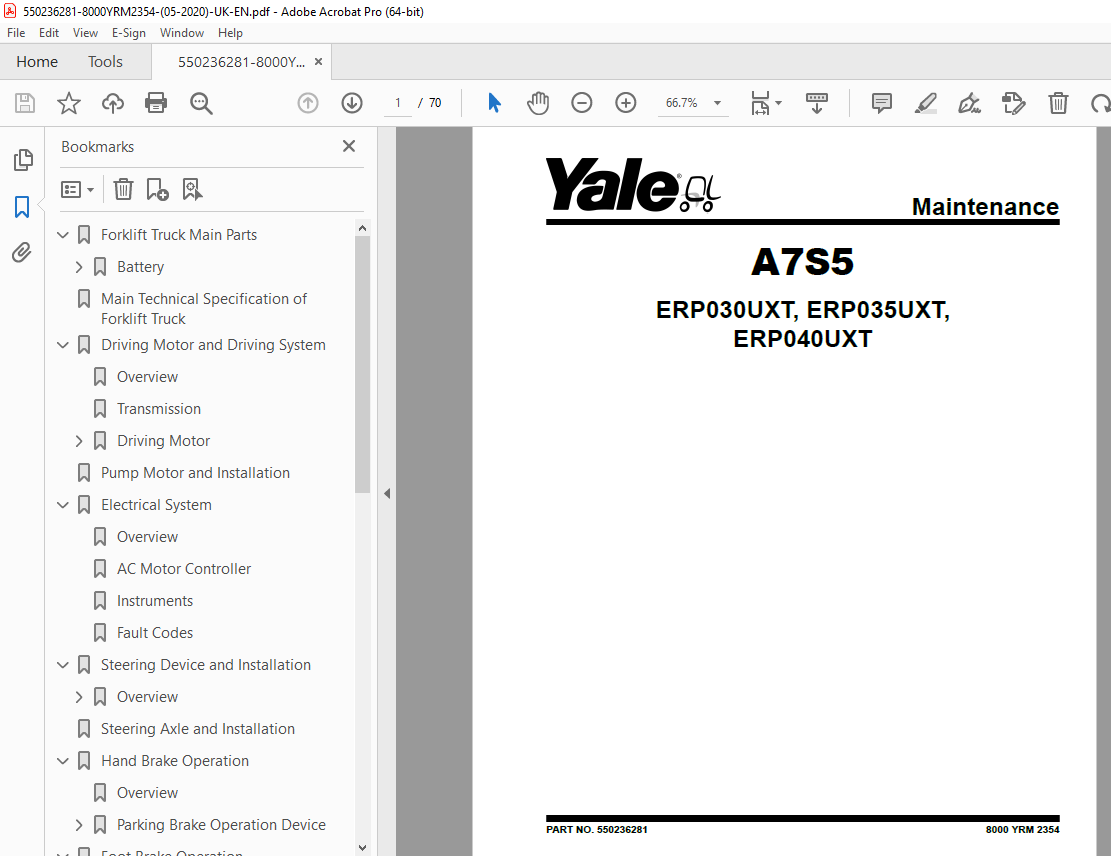Click the Save file icon
Image resolution: width=1111 pixels, height=856 pixels.
click(x=25, y=103)
